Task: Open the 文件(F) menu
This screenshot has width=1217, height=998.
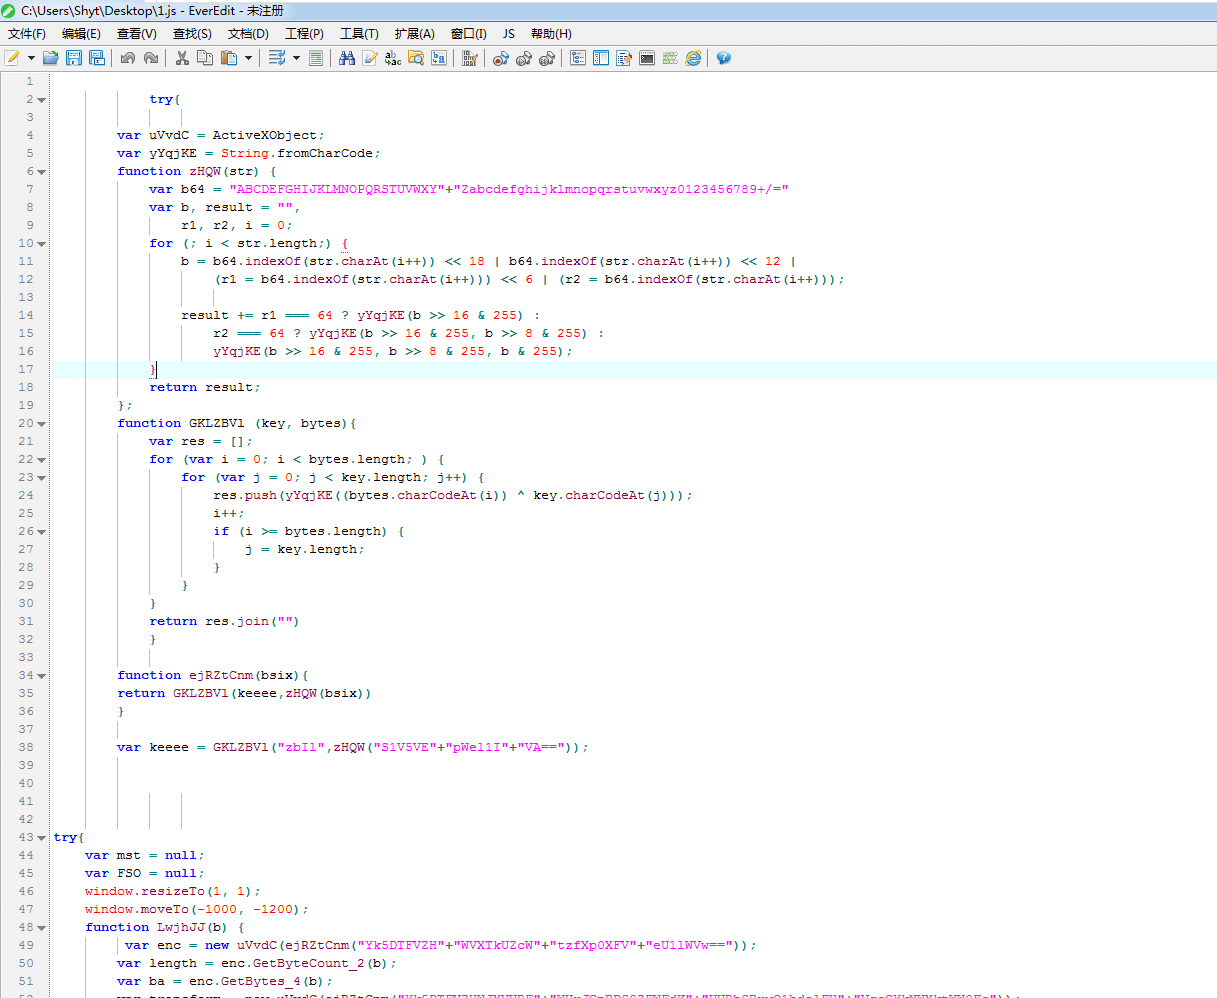Action: [x=27, y=33]
